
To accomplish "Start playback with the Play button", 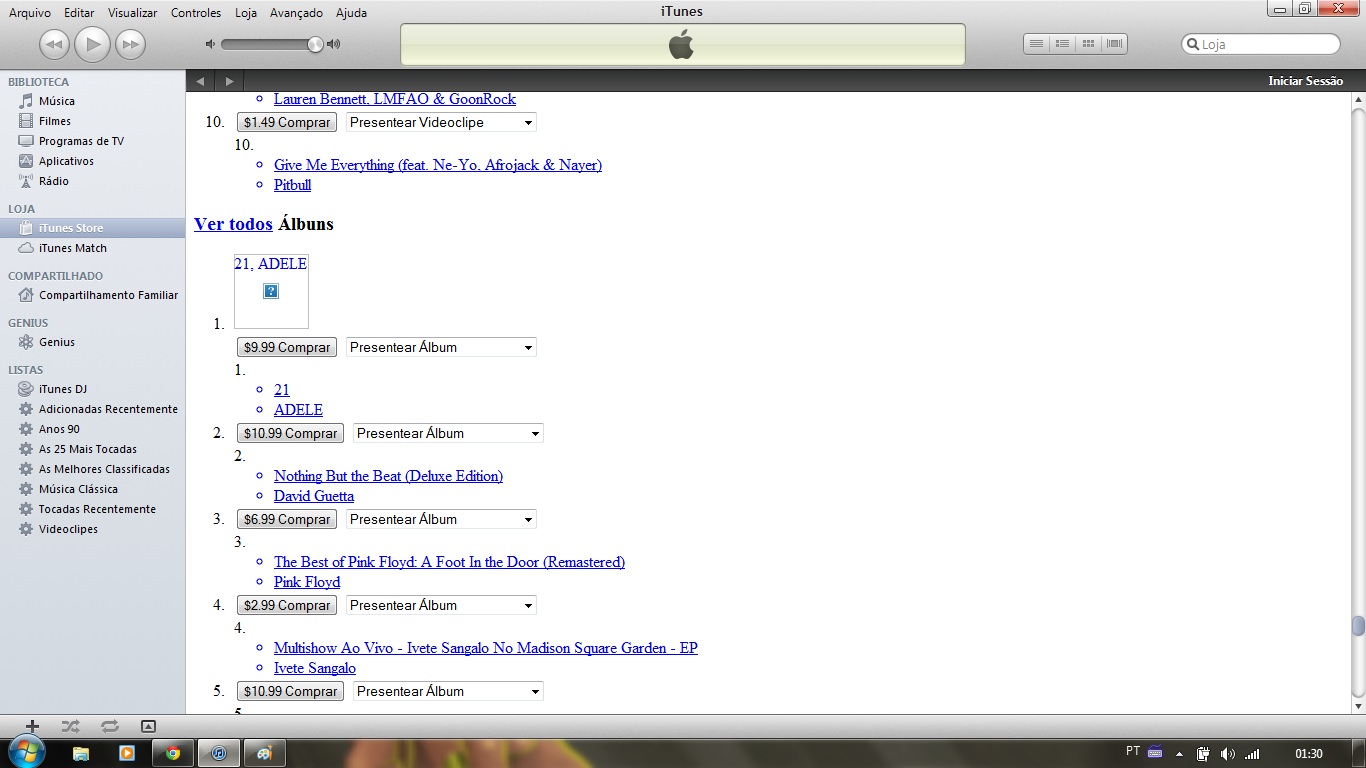I will 92,44.
